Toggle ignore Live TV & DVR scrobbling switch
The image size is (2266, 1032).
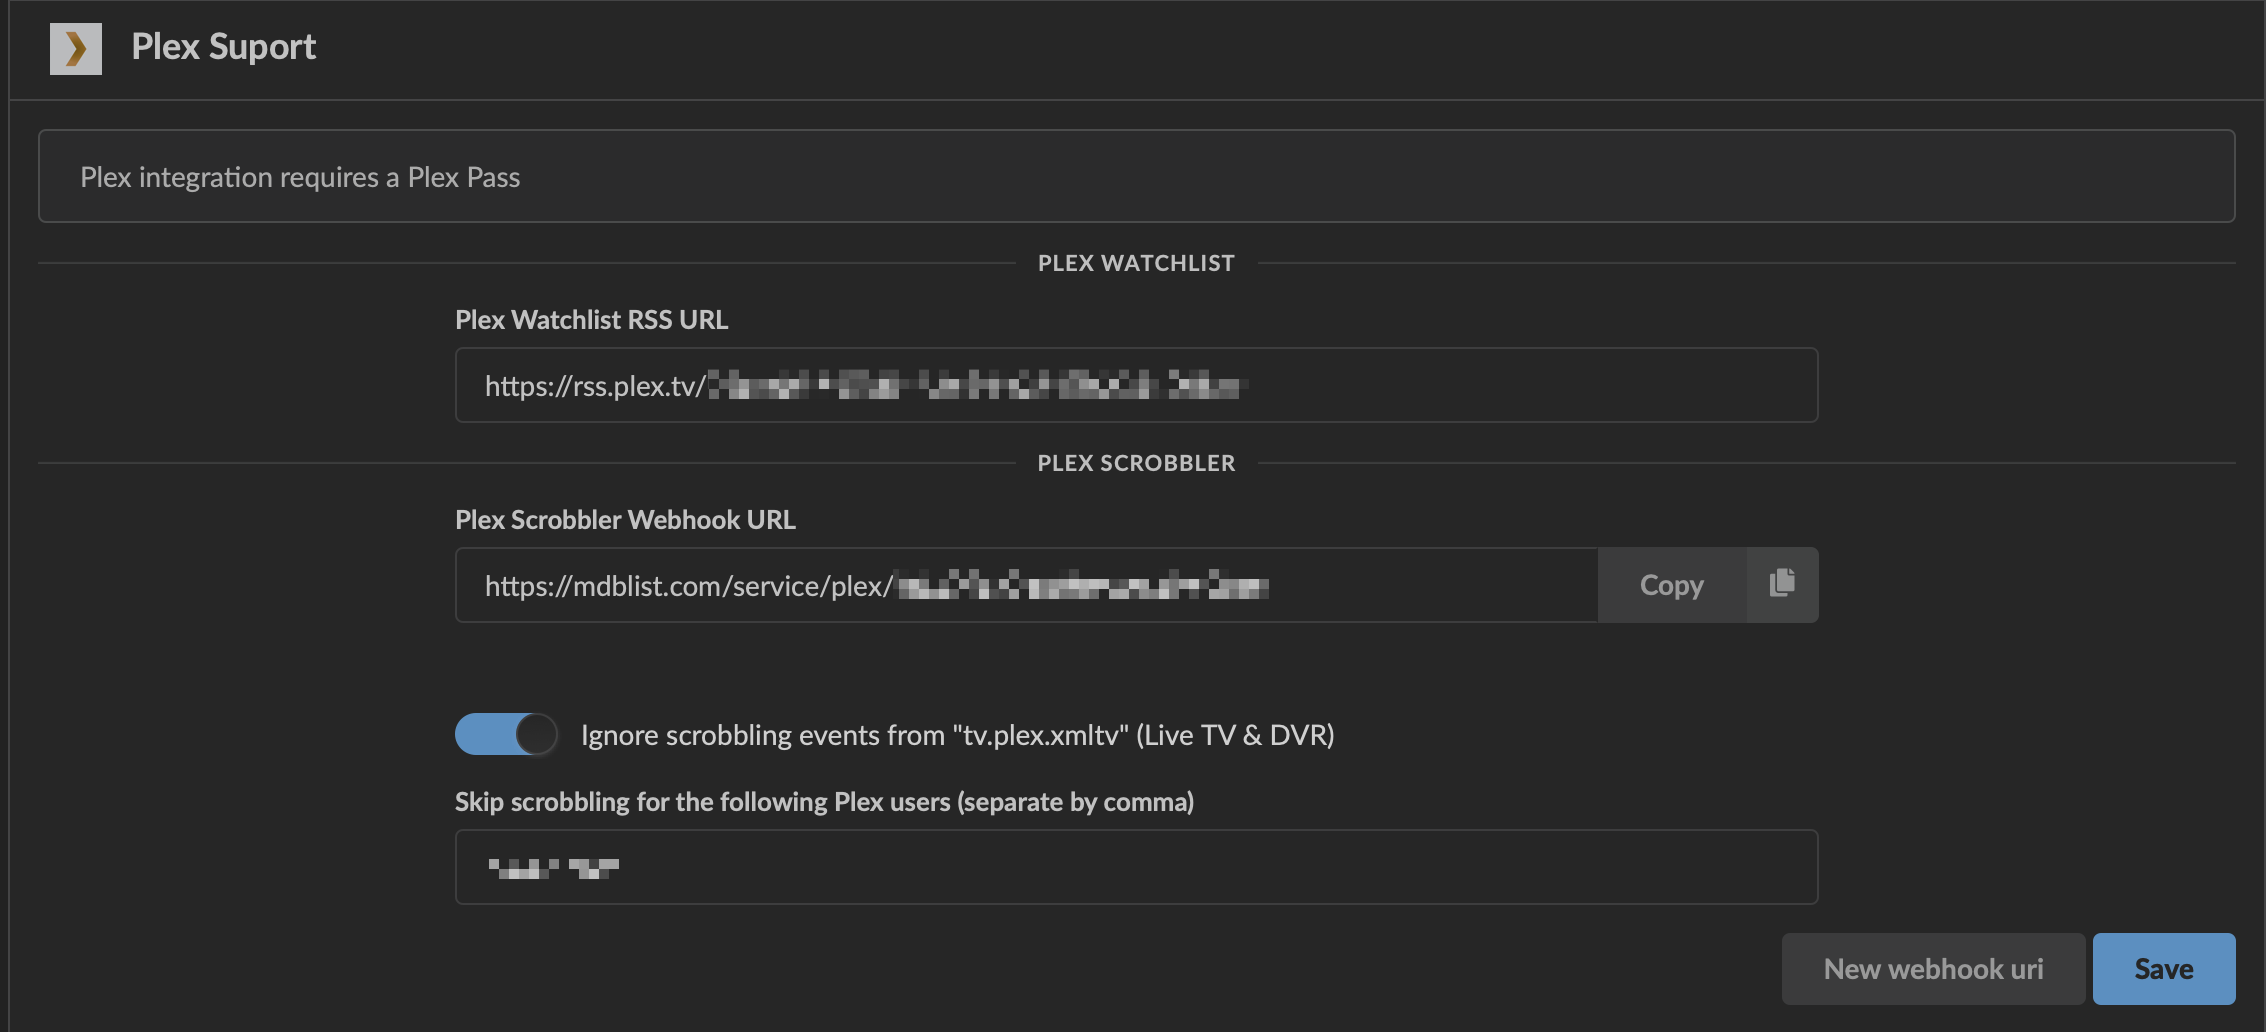[x=506, y=734]
